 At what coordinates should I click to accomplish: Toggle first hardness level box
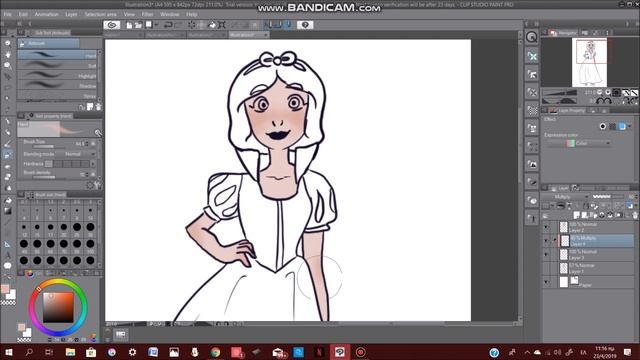point(49,164)
